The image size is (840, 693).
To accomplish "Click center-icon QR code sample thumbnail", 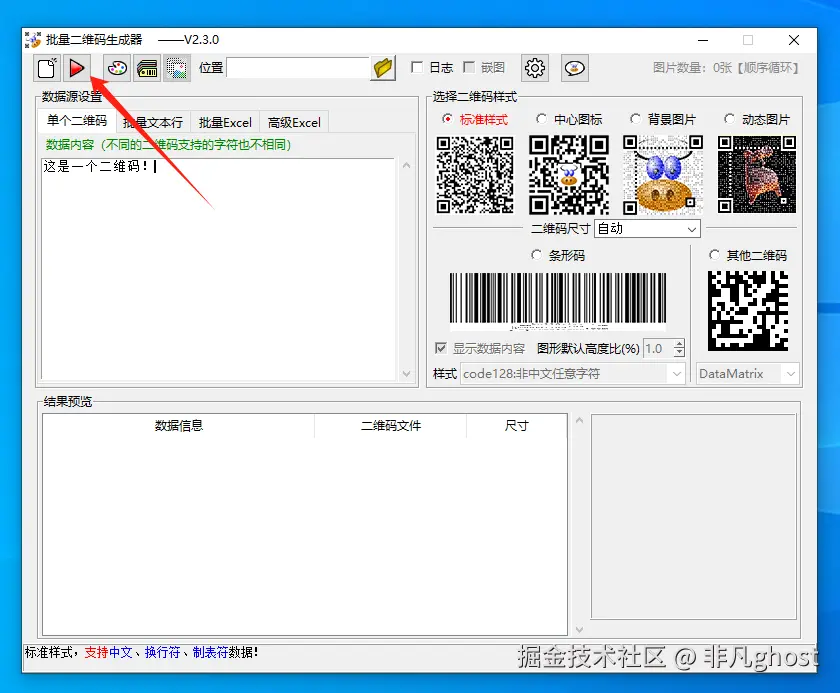I will 569,175.
